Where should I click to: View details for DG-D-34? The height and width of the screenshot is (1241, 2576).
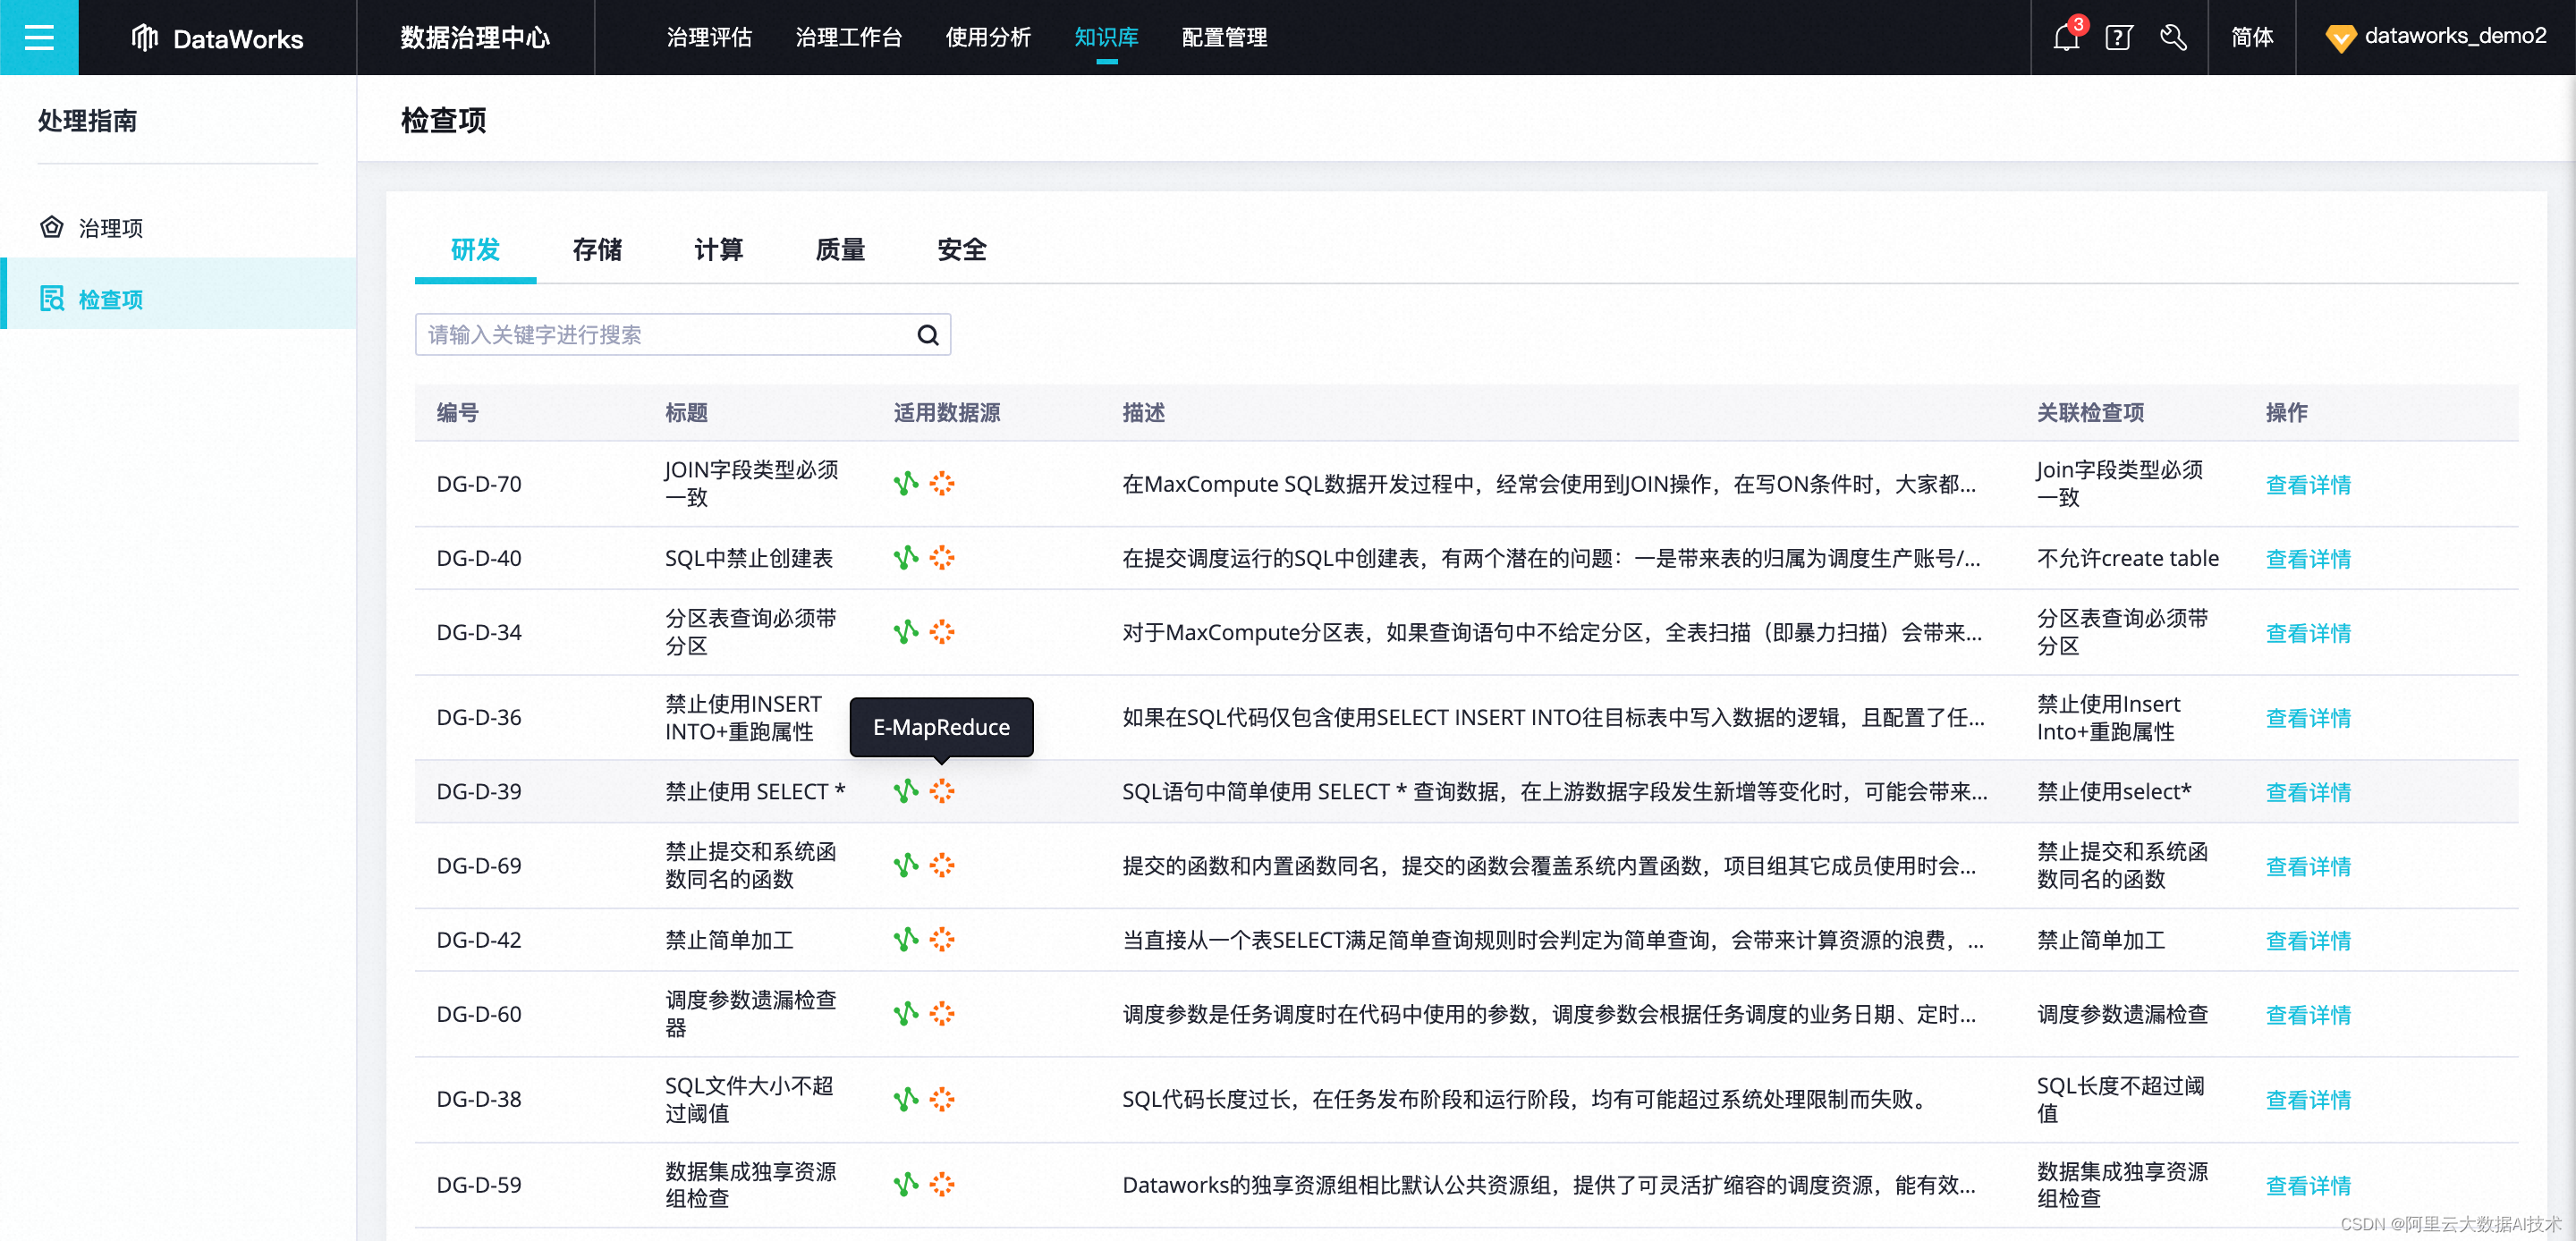(x=2308, y=632)
